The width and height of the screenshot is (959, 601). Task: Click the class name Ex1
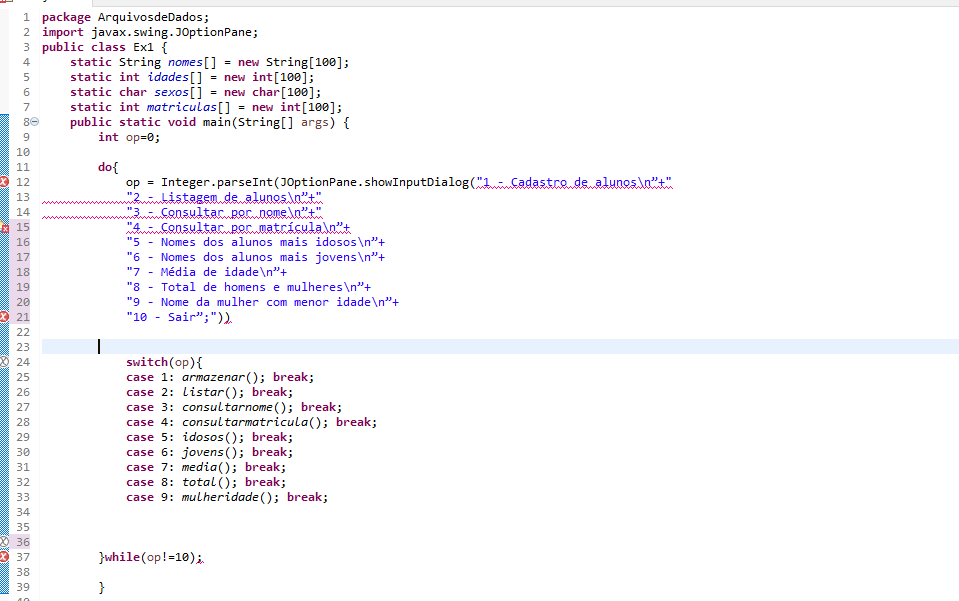coord(143,47)
